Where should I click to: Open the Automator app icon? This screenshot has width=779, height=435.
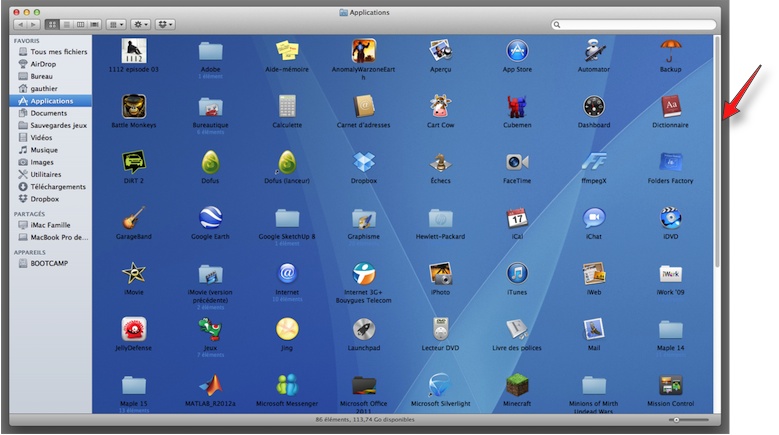pos(594,51)
